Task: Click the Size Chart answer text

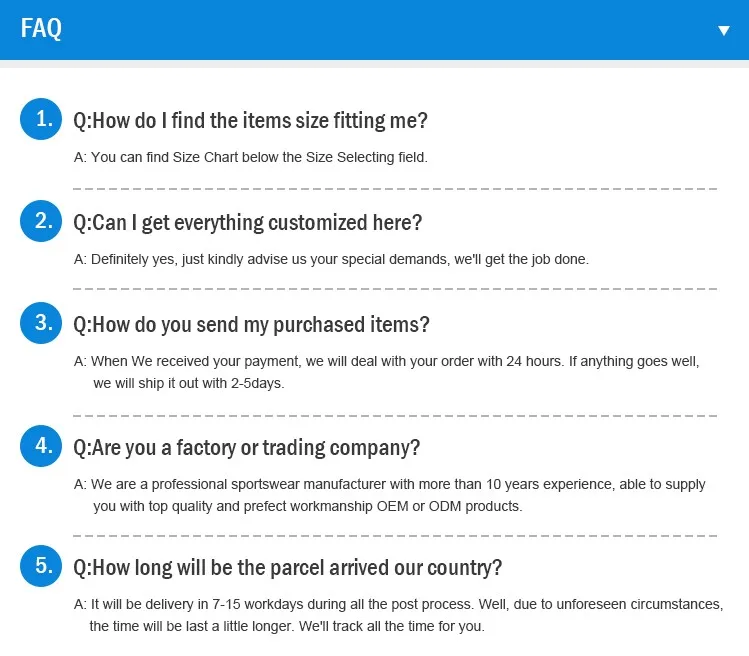Action: pos(251,157)
